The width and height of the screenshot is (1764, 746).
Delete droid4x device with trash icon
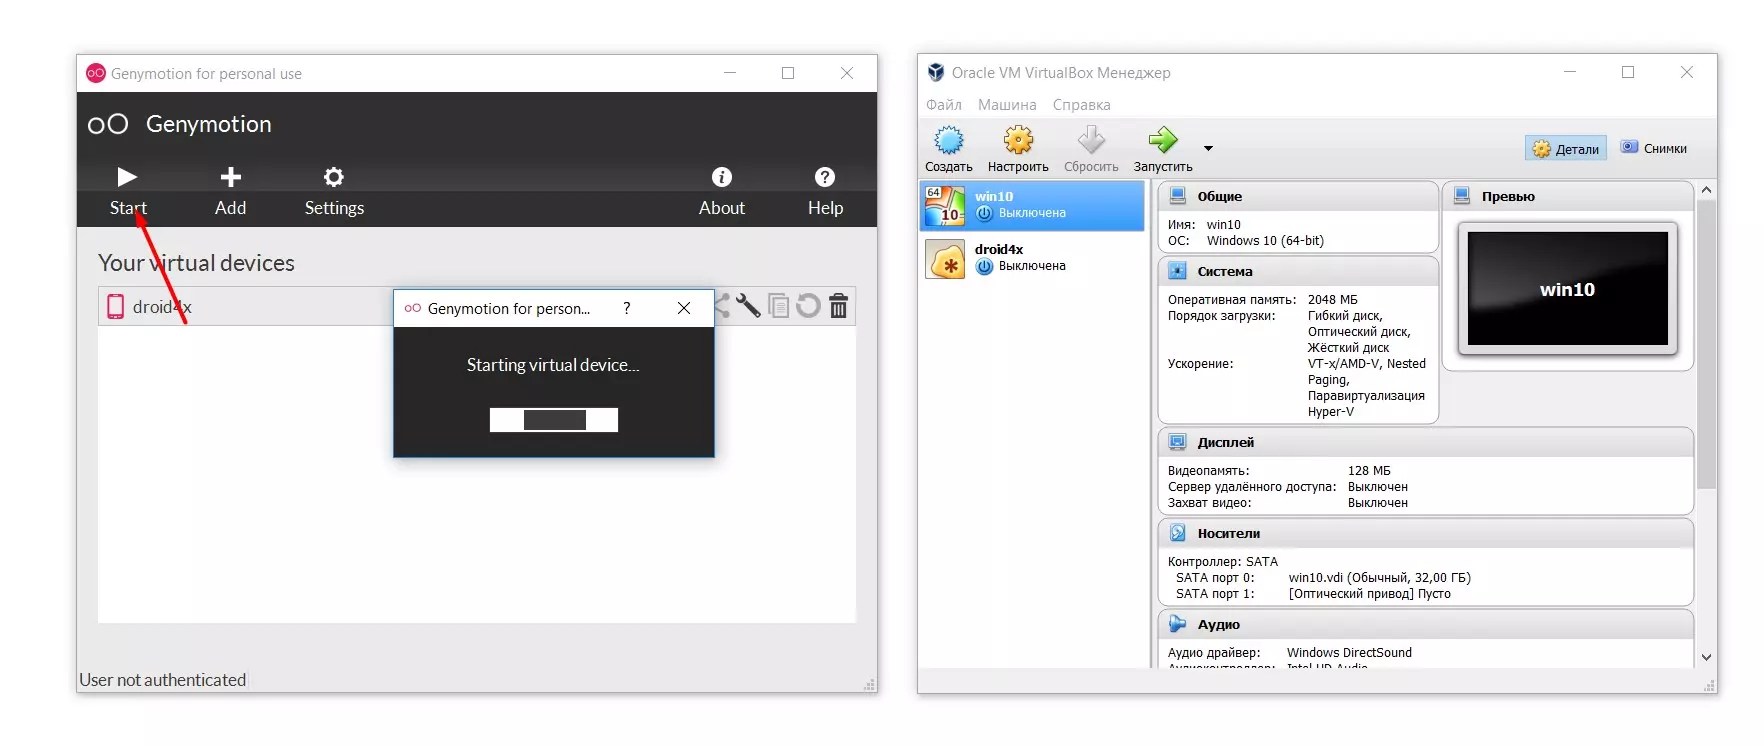click(x=839, y=306)
